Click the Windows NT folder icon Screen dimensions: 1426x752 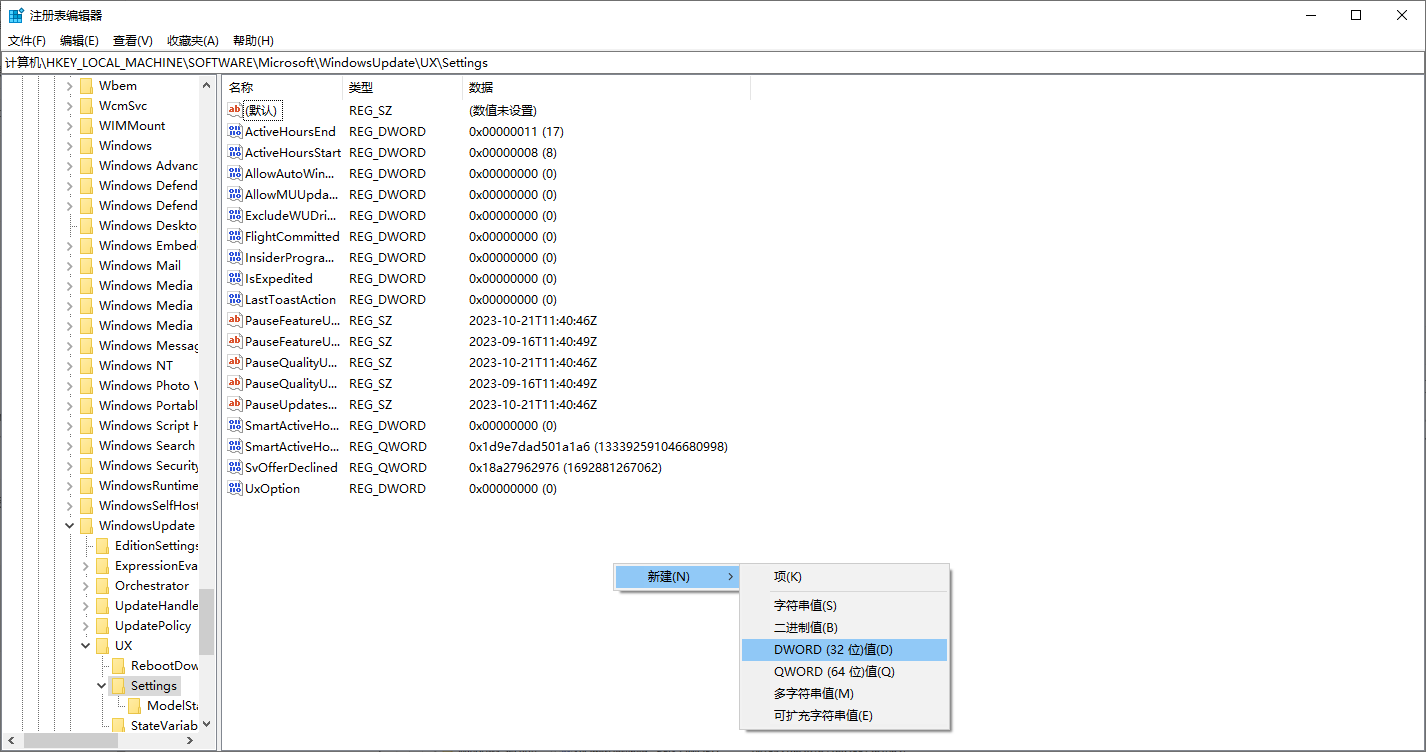pos(86,365)
